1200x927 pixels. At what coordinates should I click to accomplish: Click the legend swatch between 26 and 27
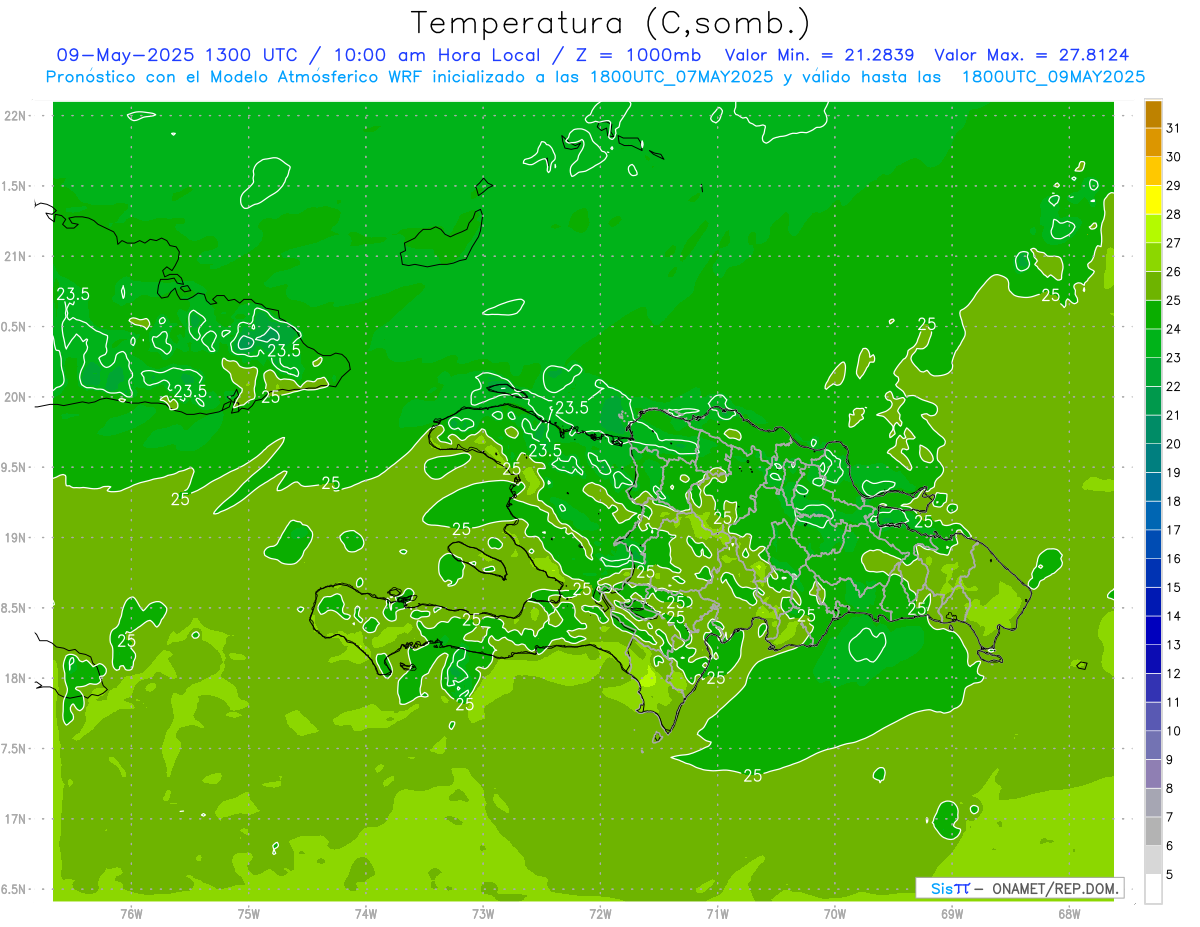[x=1153, y=257]
